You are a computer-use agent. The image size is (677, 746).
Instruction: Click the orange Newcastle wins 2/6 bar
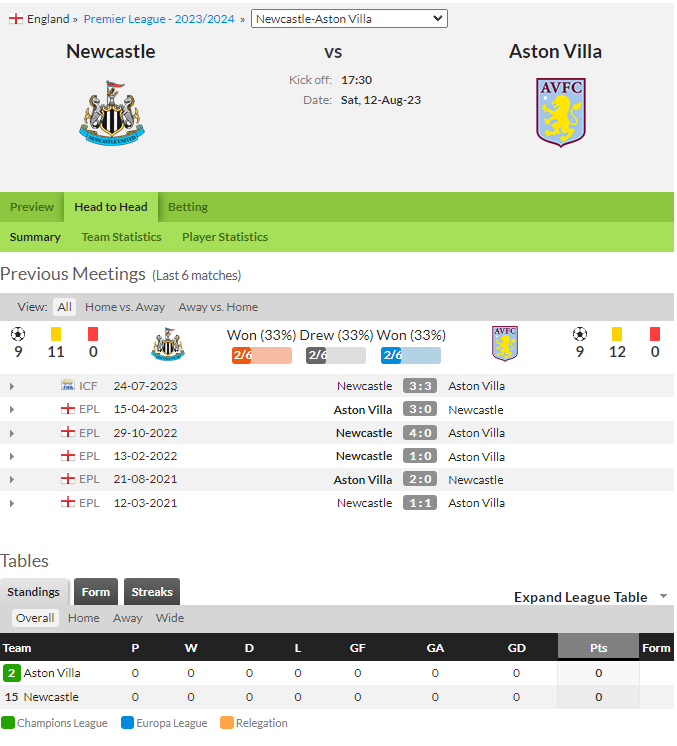click(x=262, y=355)
